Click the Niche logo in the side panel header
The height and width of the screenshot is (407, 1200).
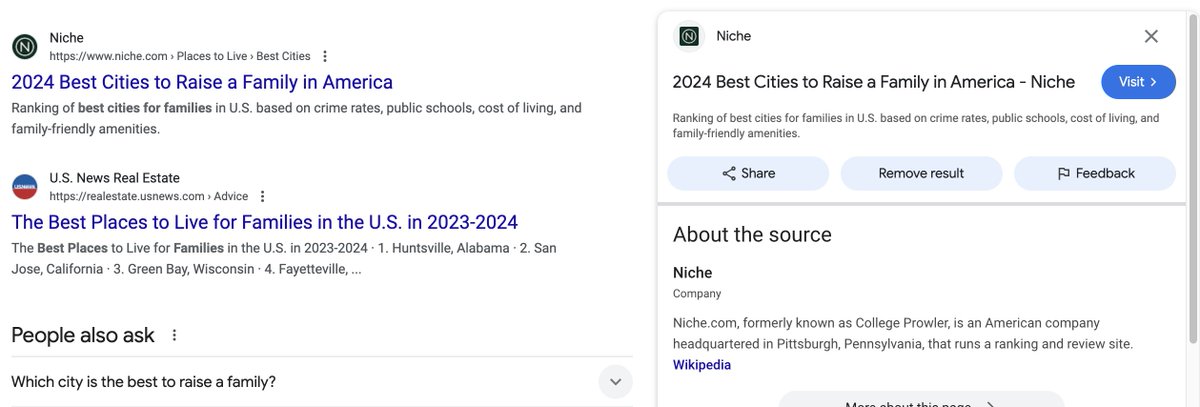click(x=689, y=36)
